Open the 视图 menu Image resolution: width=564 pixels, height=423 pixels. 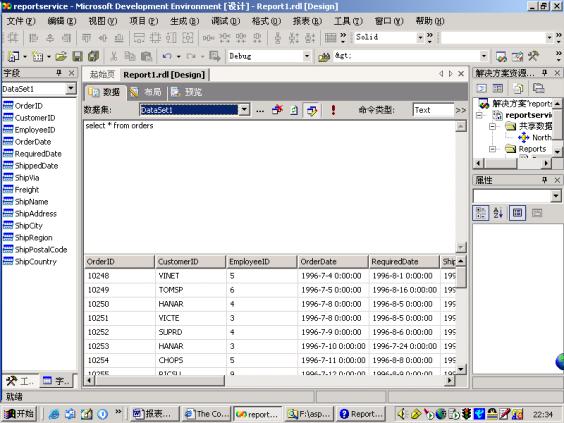pyautogui.click(x=103, y=21)
